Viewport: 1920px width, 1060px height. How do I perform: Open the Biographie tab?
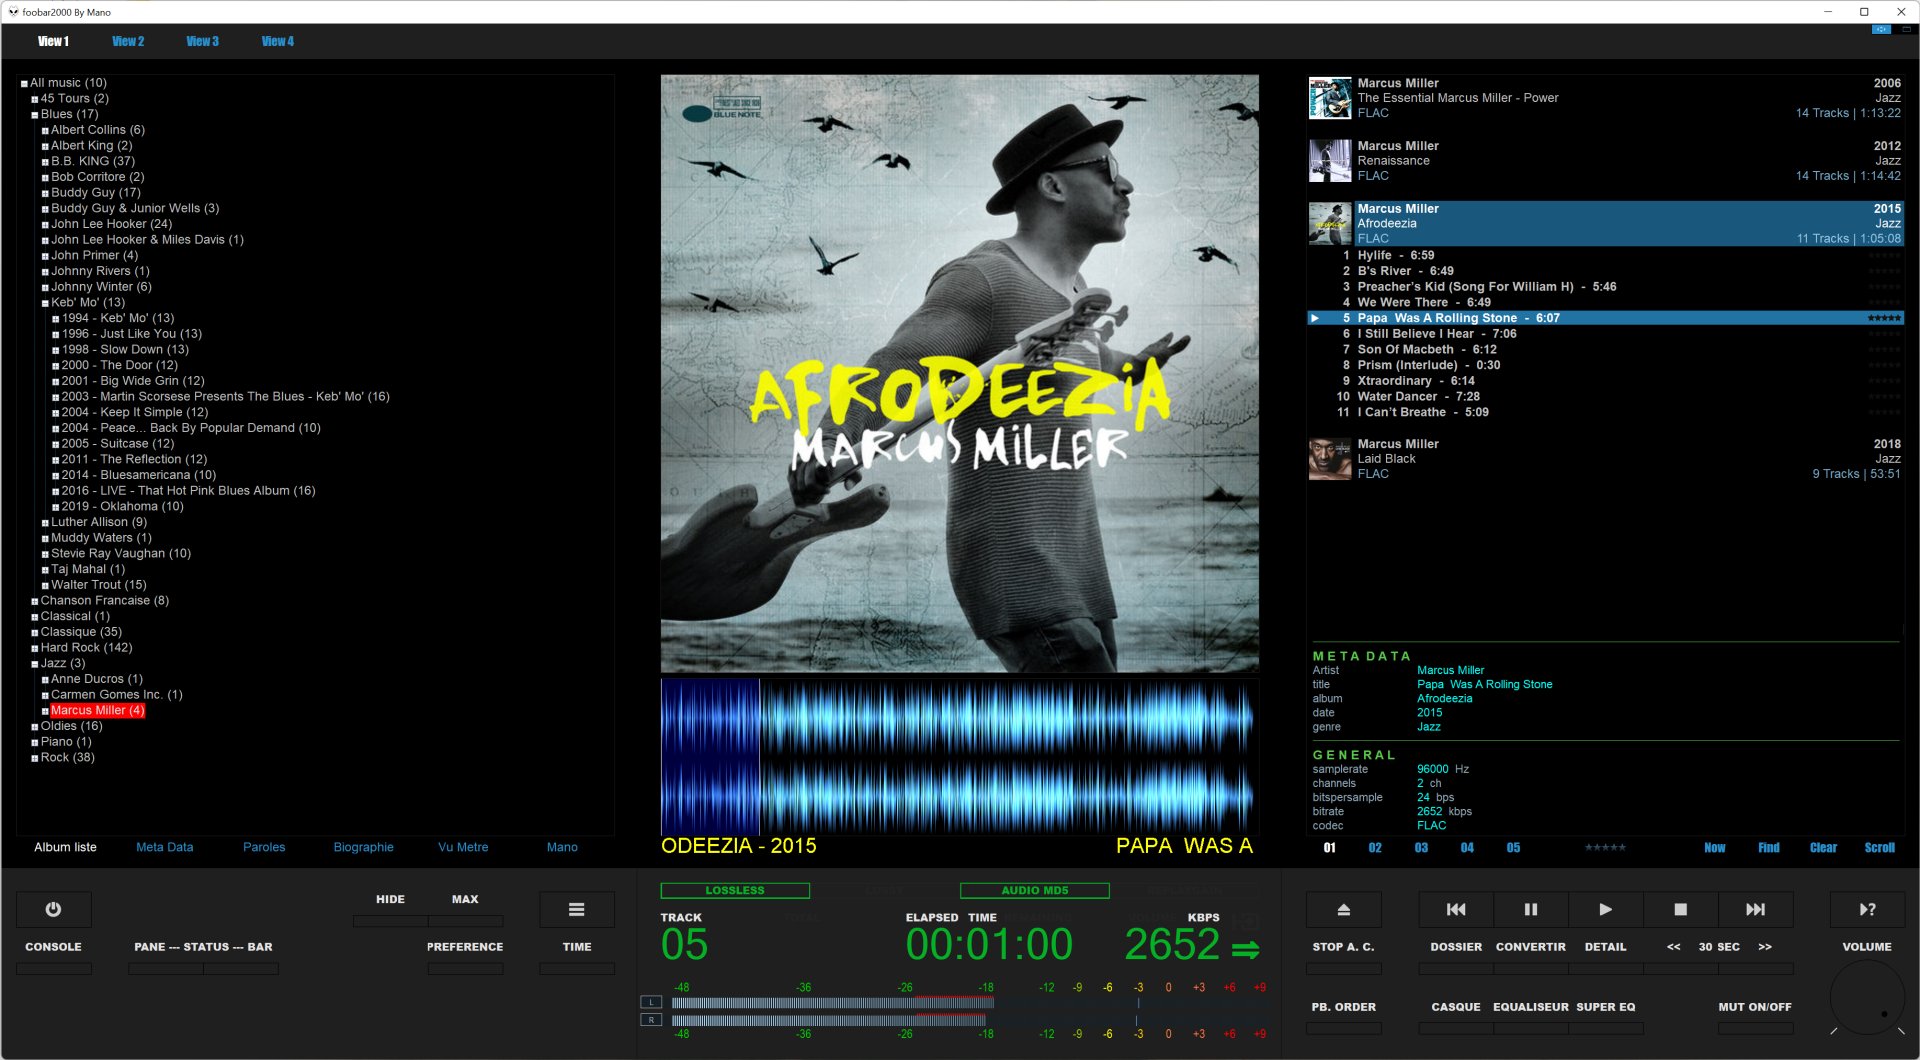click(x=364, y=847)
